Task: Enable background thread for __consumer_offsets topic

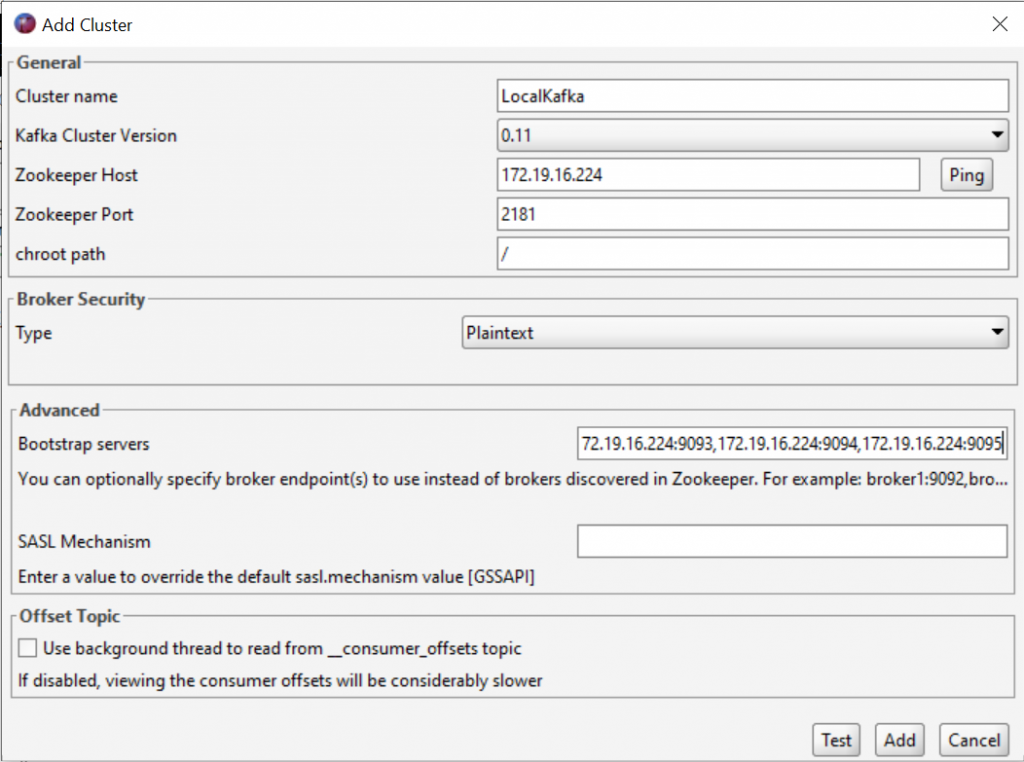Action: point(27,647)
